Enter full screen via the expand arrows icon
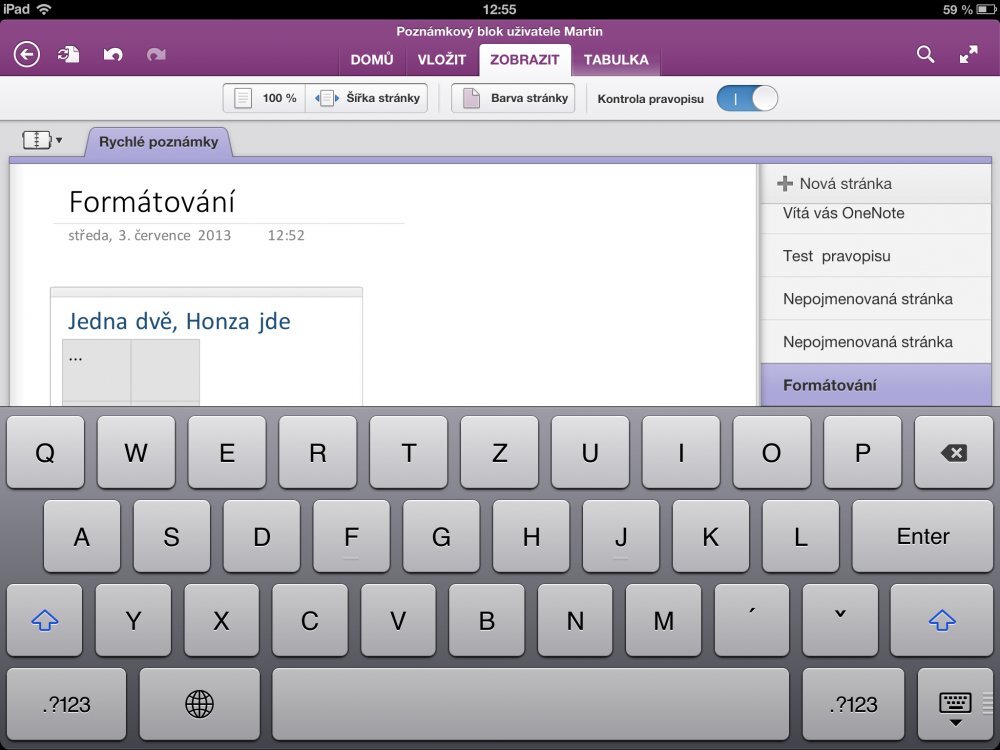 click(x=969, y=54)
